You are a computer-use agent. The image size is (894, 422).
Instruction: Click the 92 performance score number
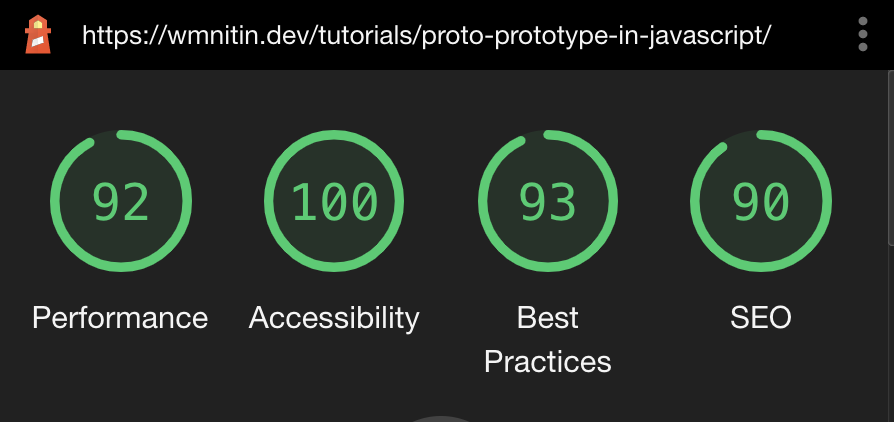[x=121, y=202]
